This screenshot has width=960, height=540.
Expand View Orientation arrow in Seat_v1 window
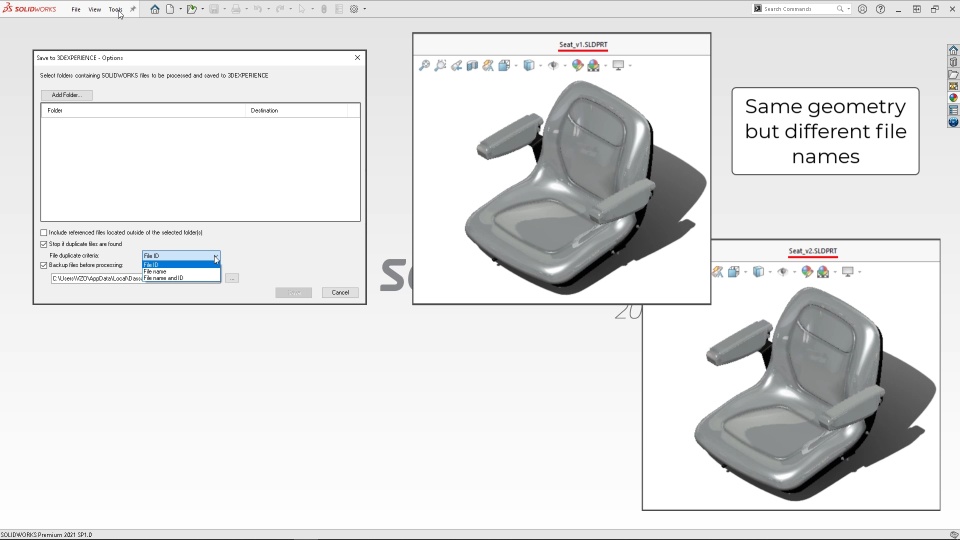point(516,66)
